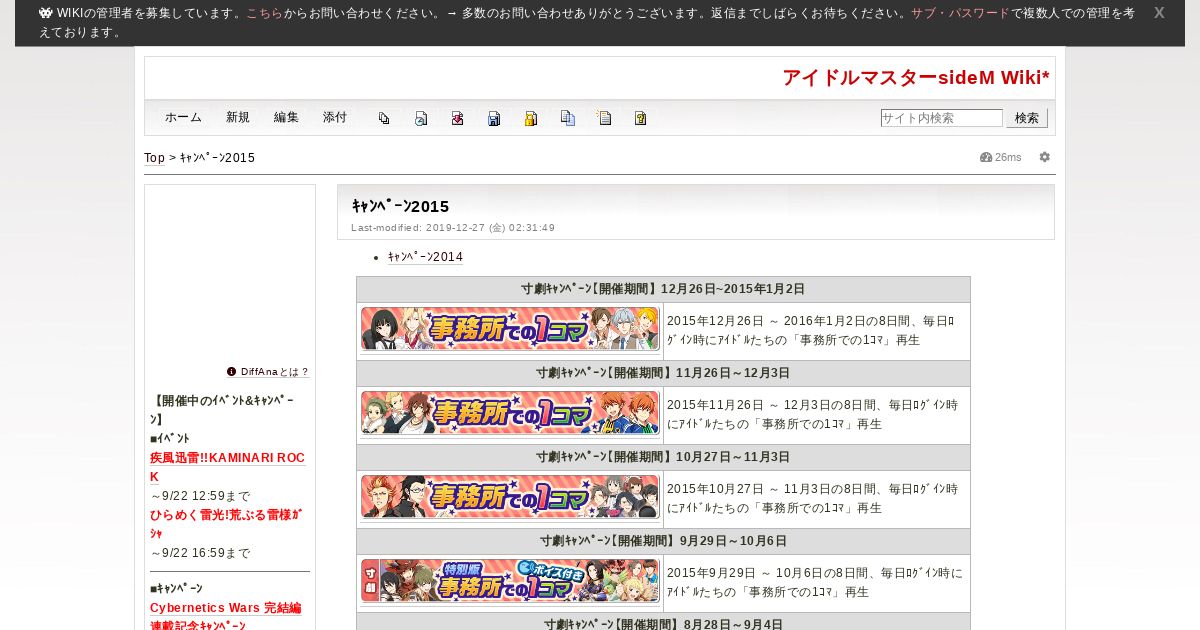The width and height of the screenshot is (1200, 630).
Task: Select the 11月26日～12月3日 campaign header
Action: pyautogui.click(x=663, y=373)
